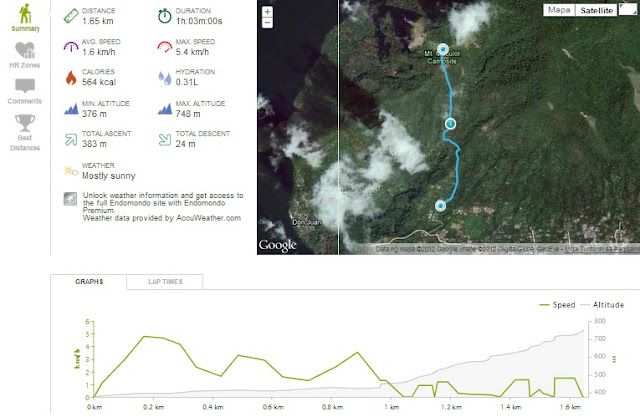Viewport: 640px width, 417px height.
Task: Click the map zoom in plus button
Action: pyautogui.click(x=267, y=13)
